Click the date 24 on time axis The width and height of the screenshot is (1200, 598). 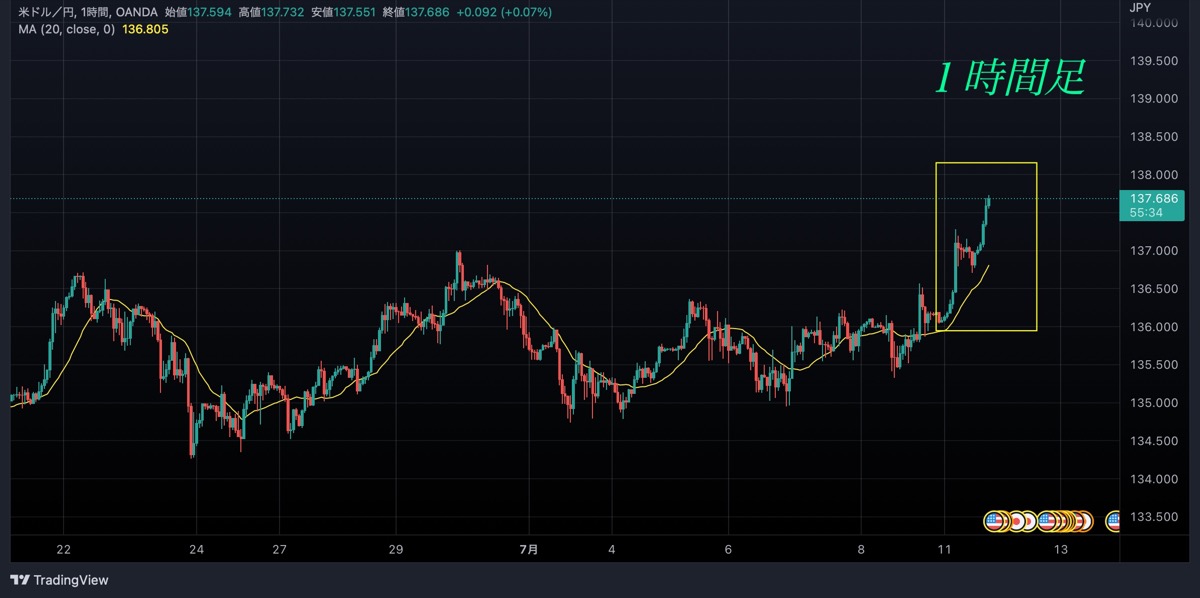point(196,549)
